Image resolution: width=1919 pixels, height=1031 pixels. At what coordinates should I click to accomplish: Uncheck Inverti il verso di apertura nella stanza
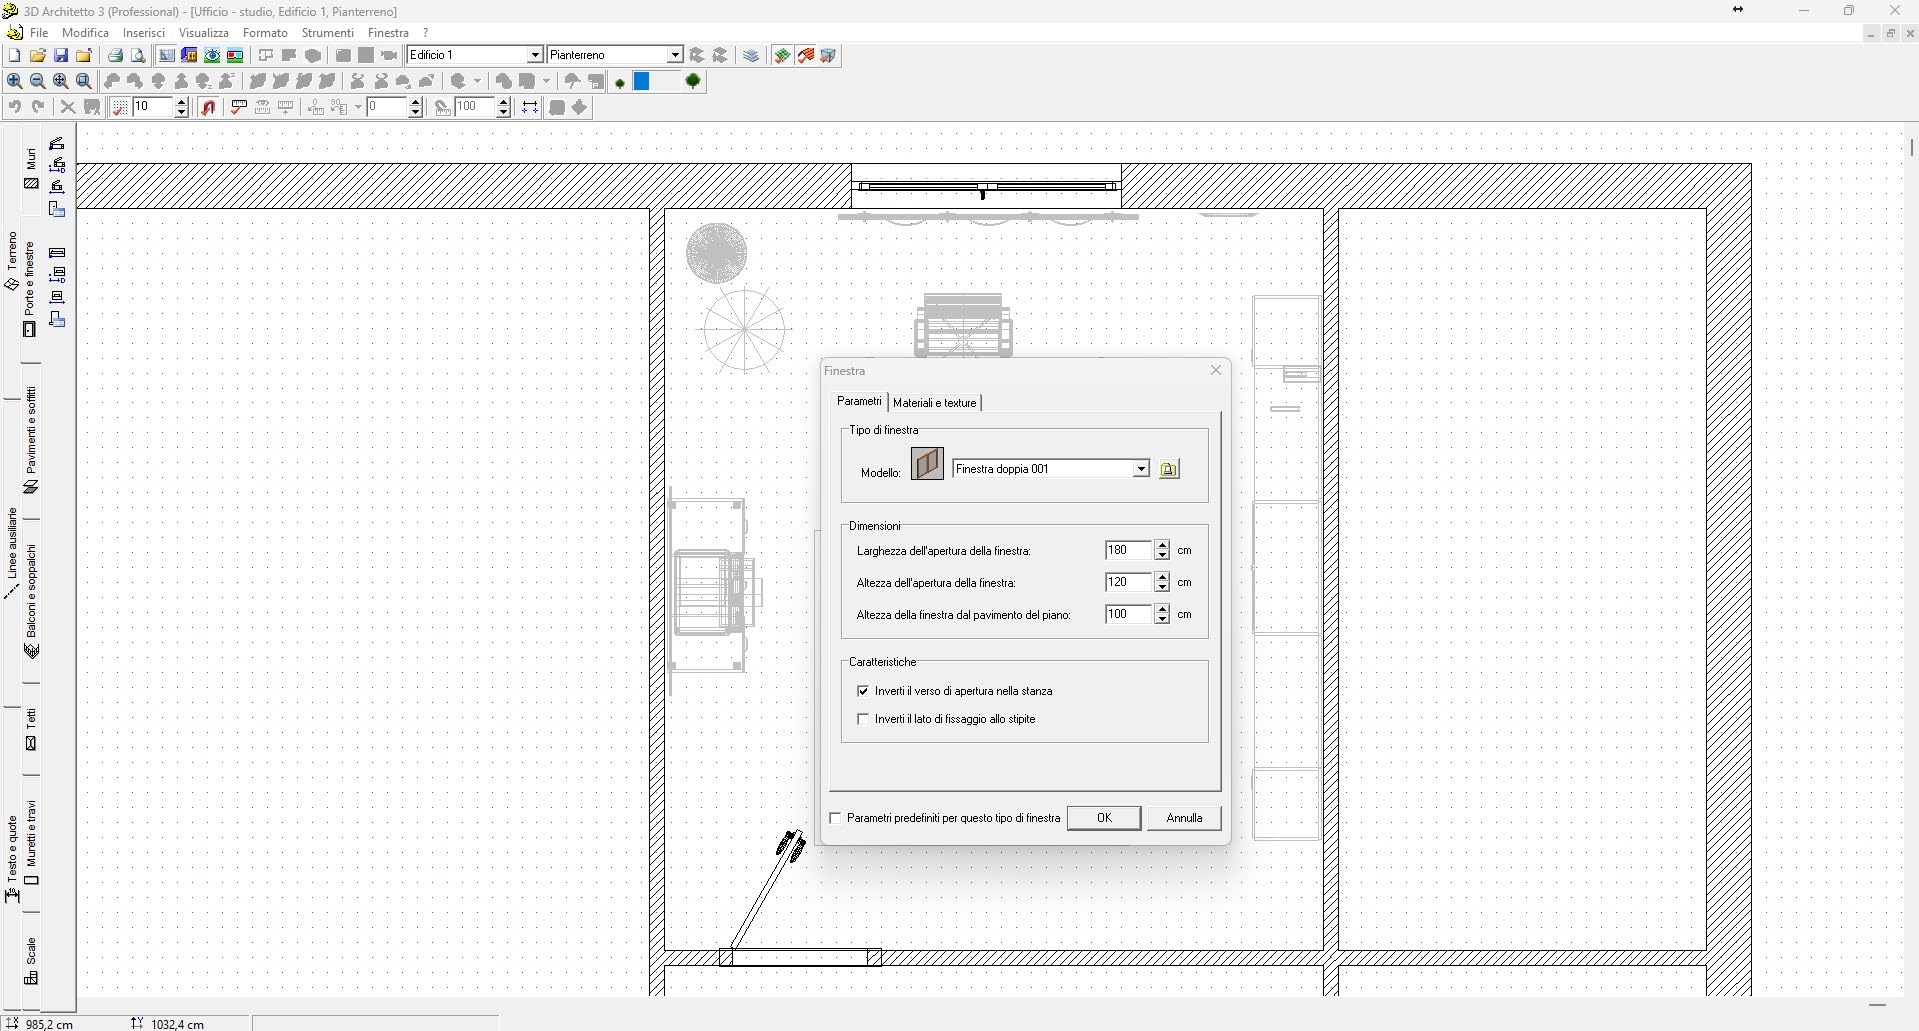coord(863,691)
